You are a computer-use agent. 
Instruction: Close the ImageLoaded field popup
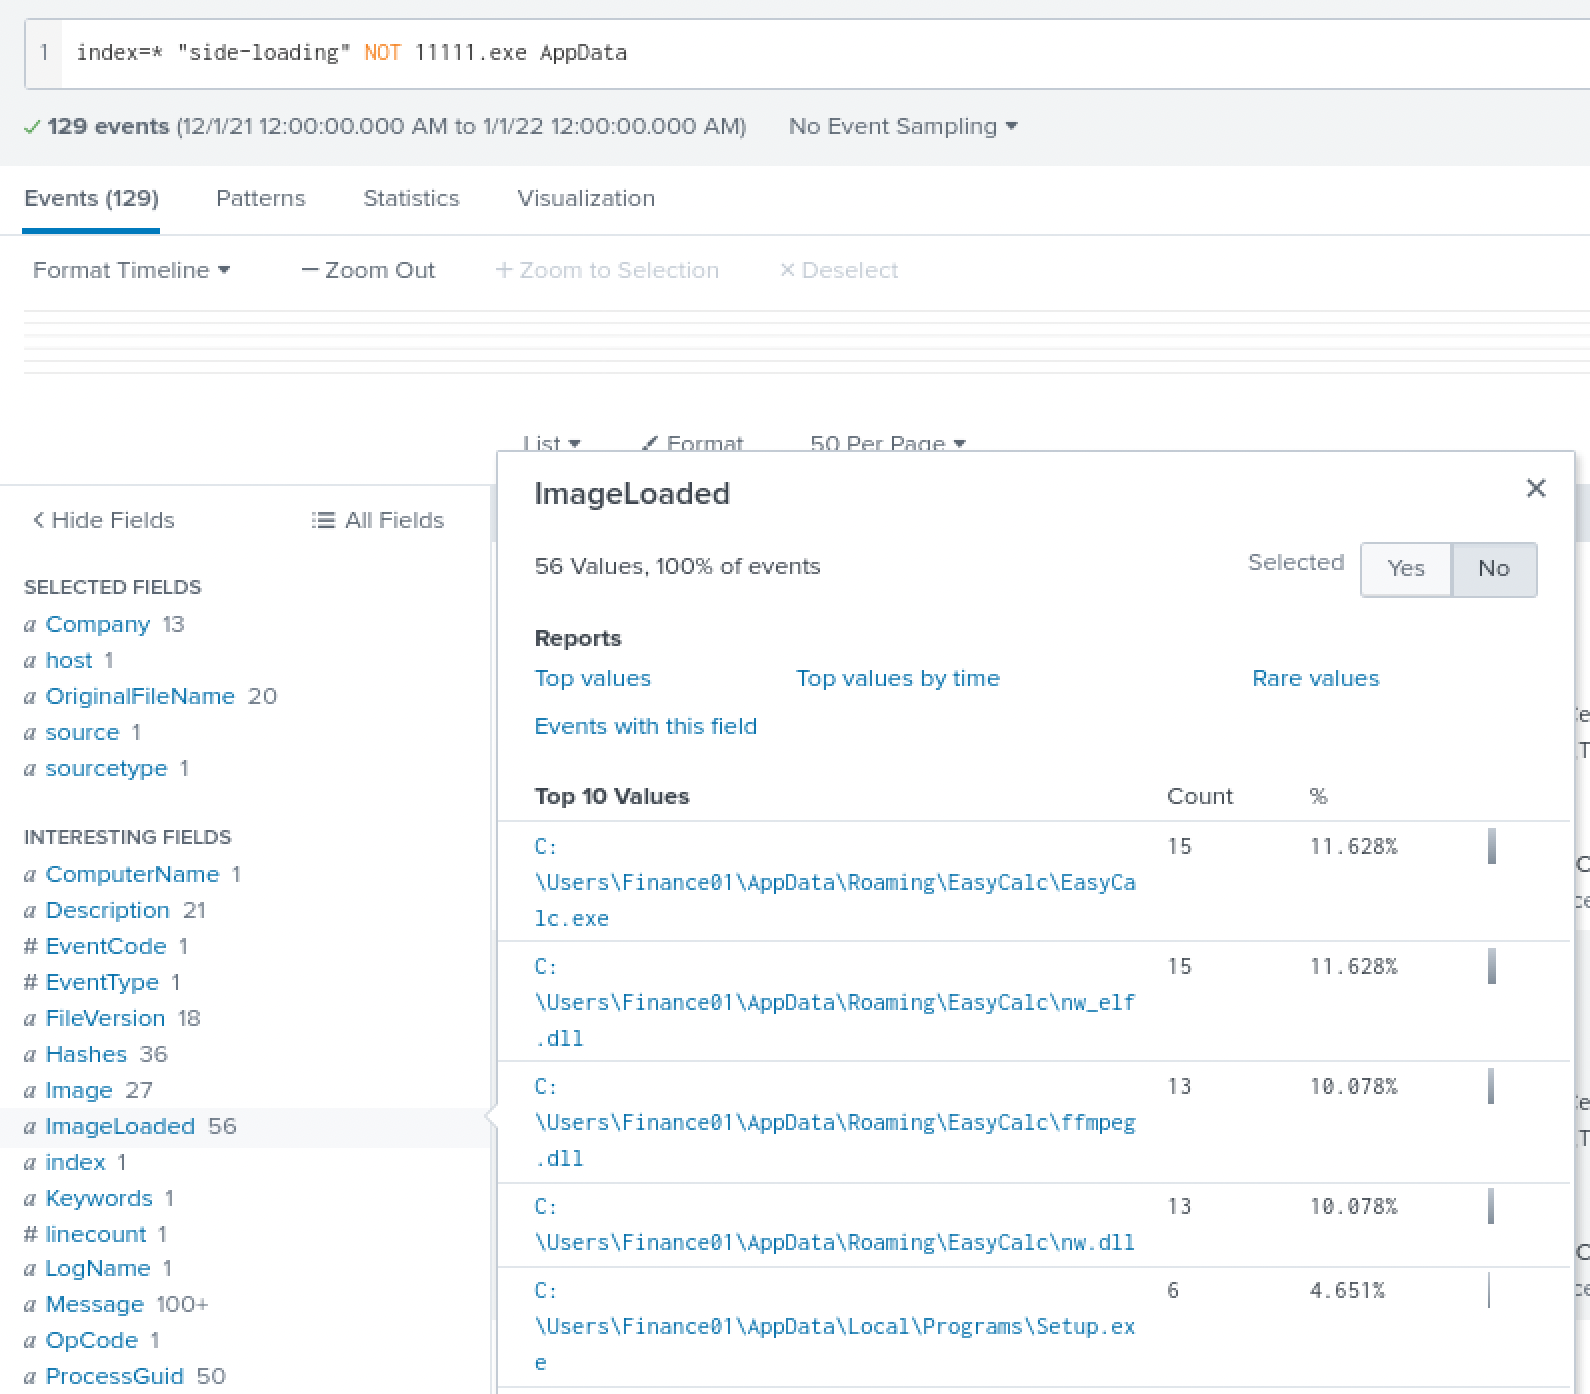pos(1536,488)
